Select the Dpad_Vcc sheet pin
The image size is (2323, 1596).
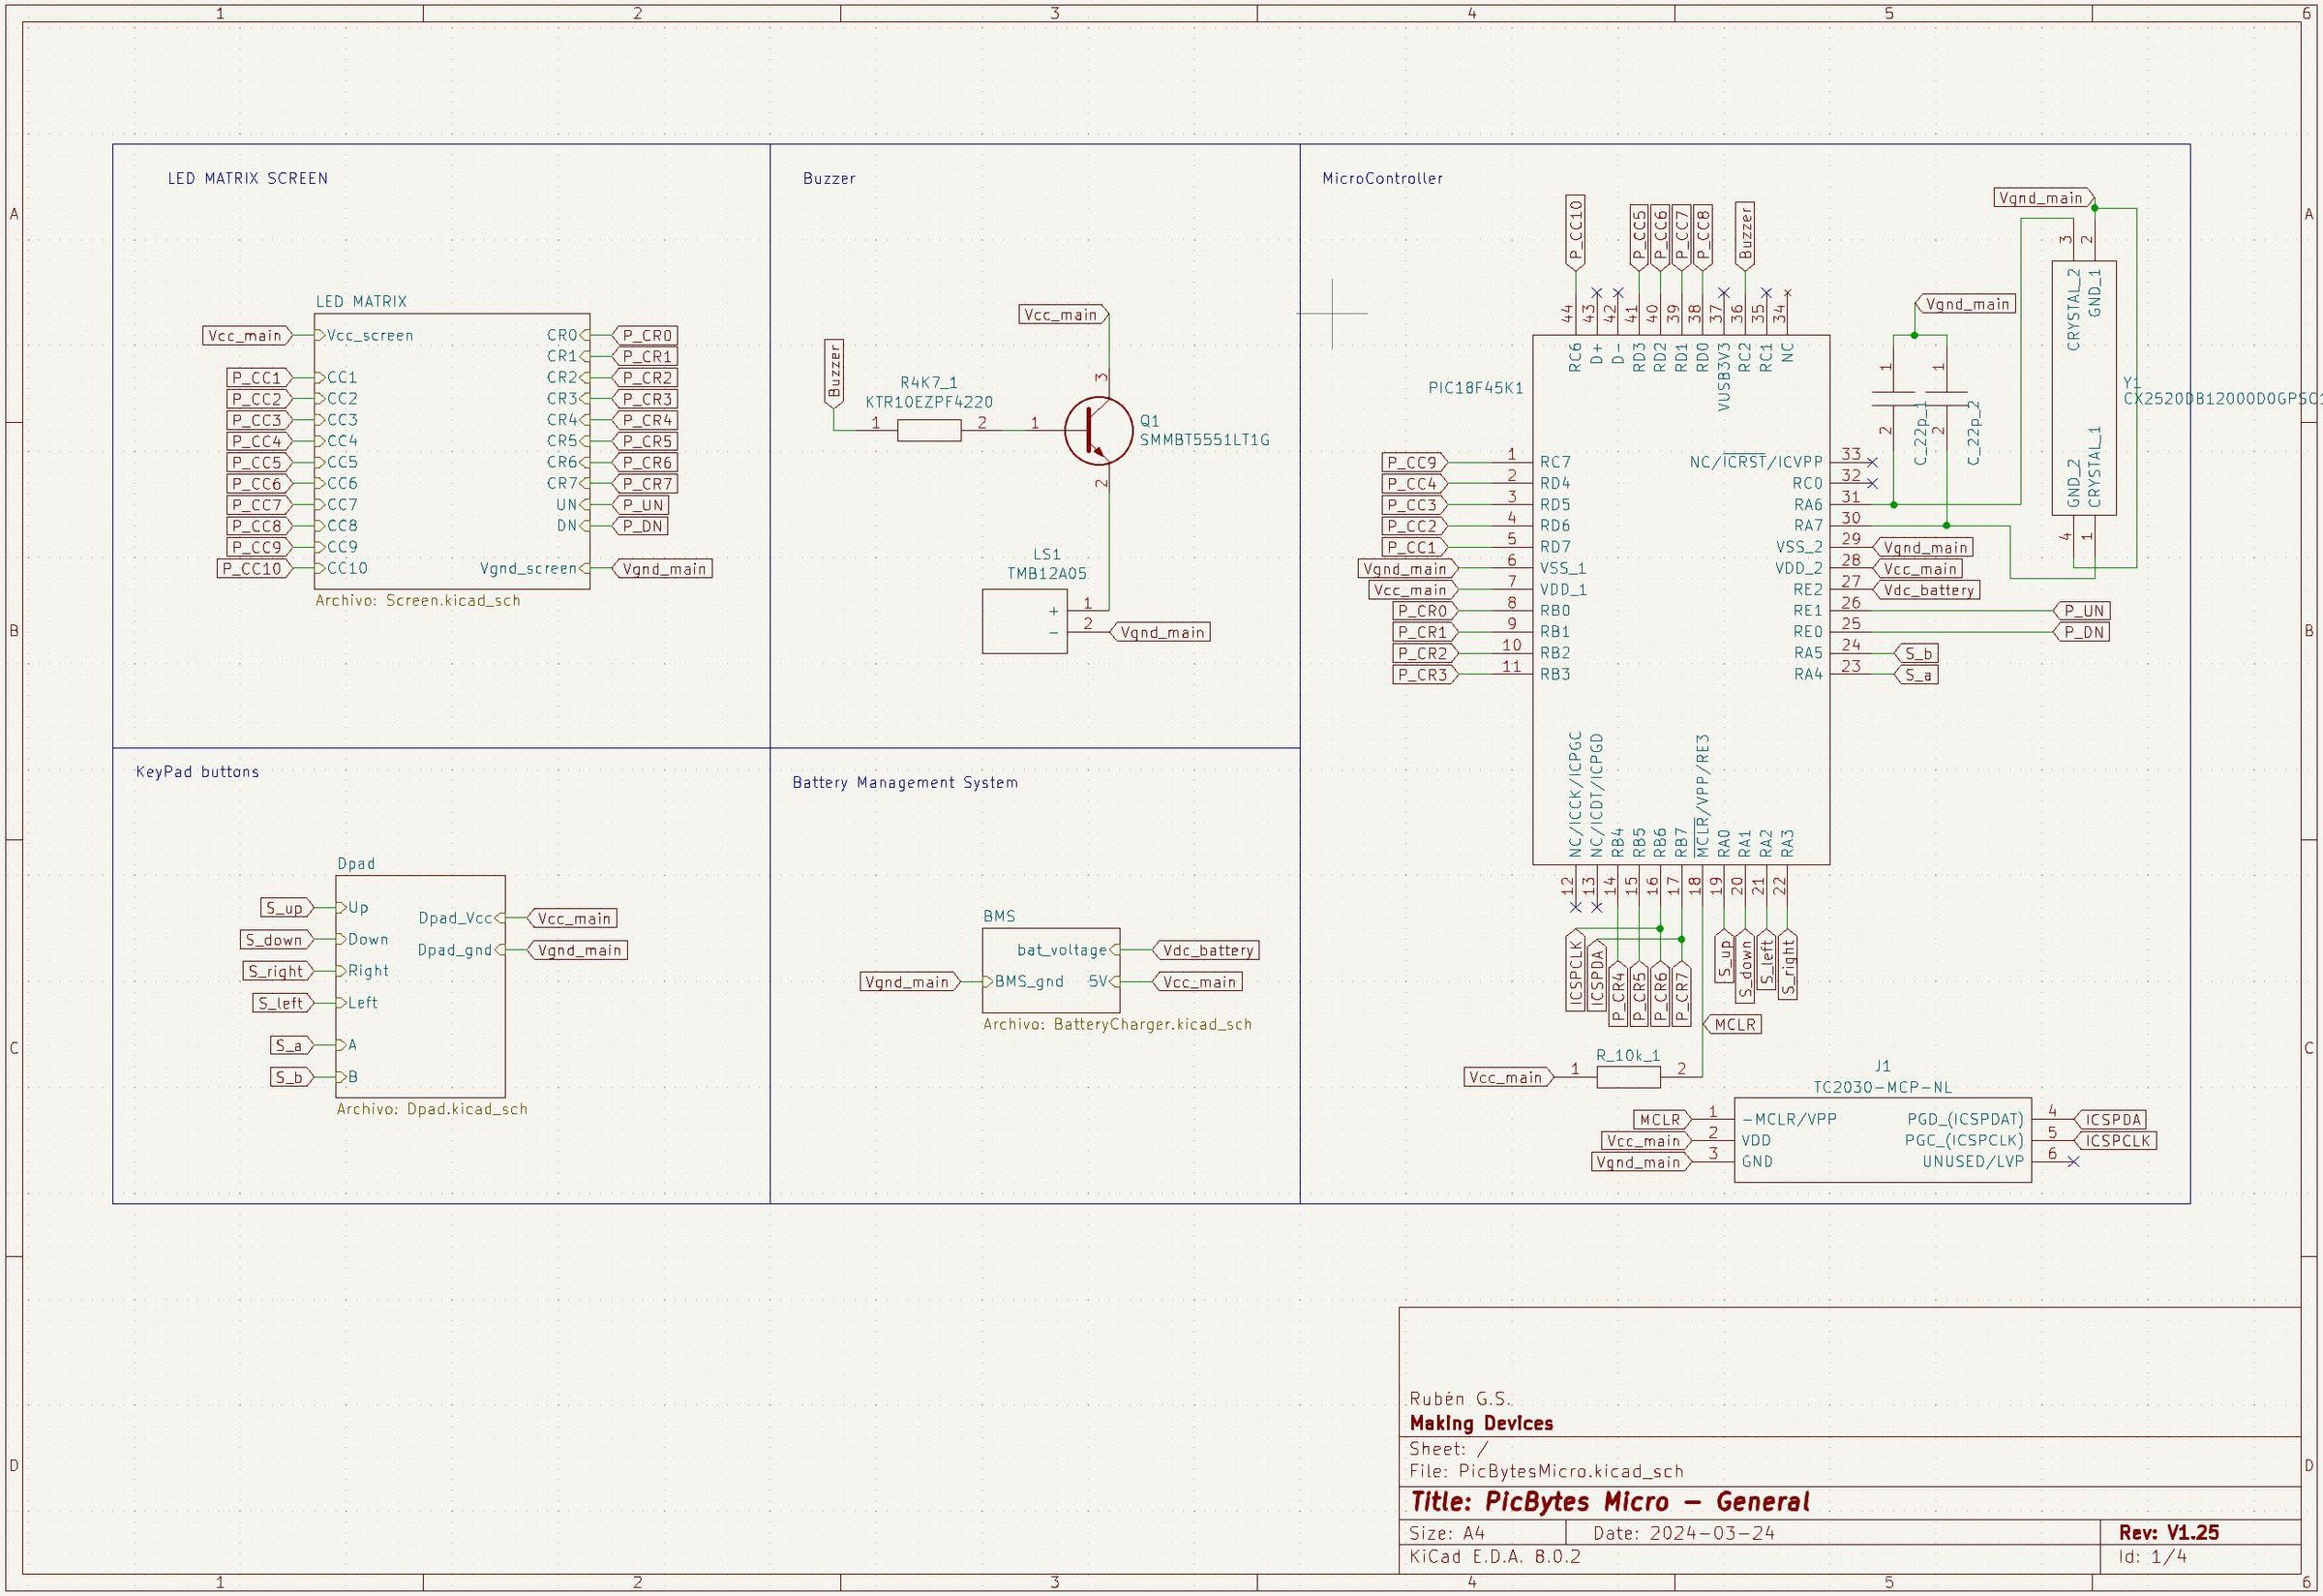point(461,918)
